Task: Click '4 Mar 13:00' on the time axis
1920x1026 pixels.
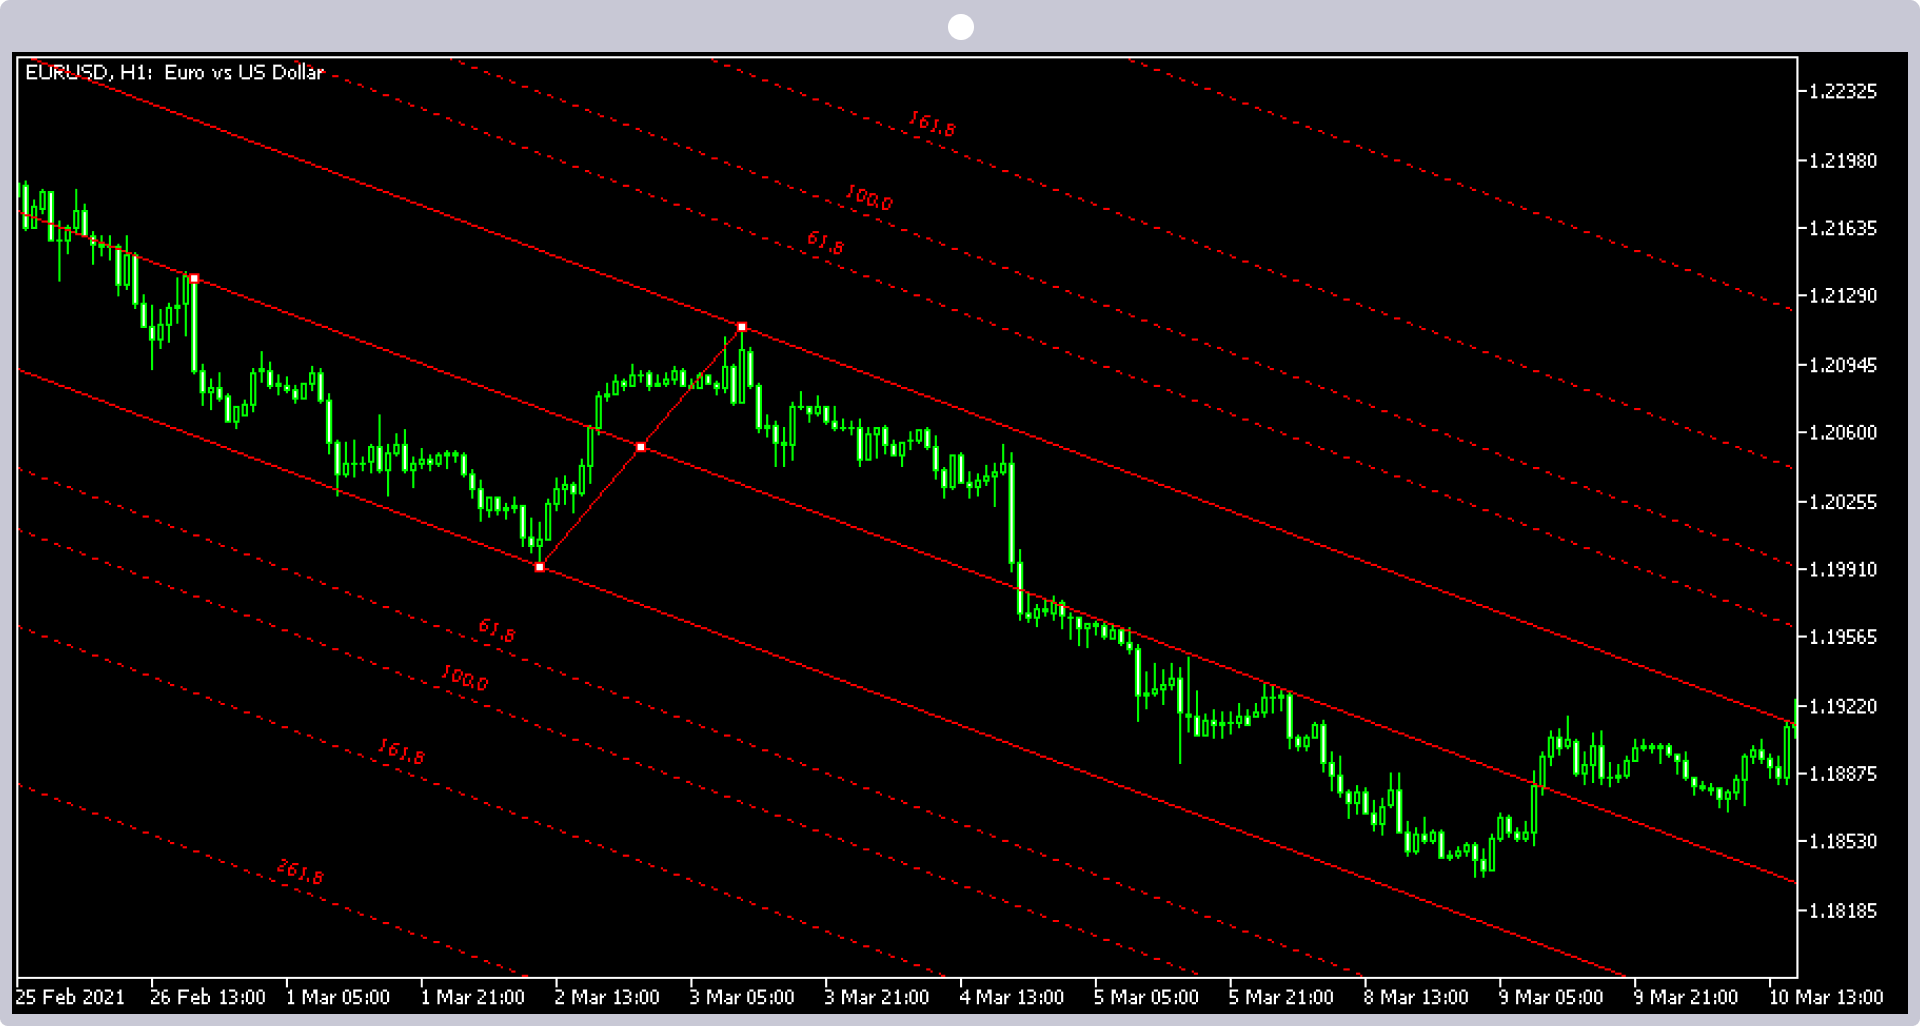Action: (x=1012, y=997)
